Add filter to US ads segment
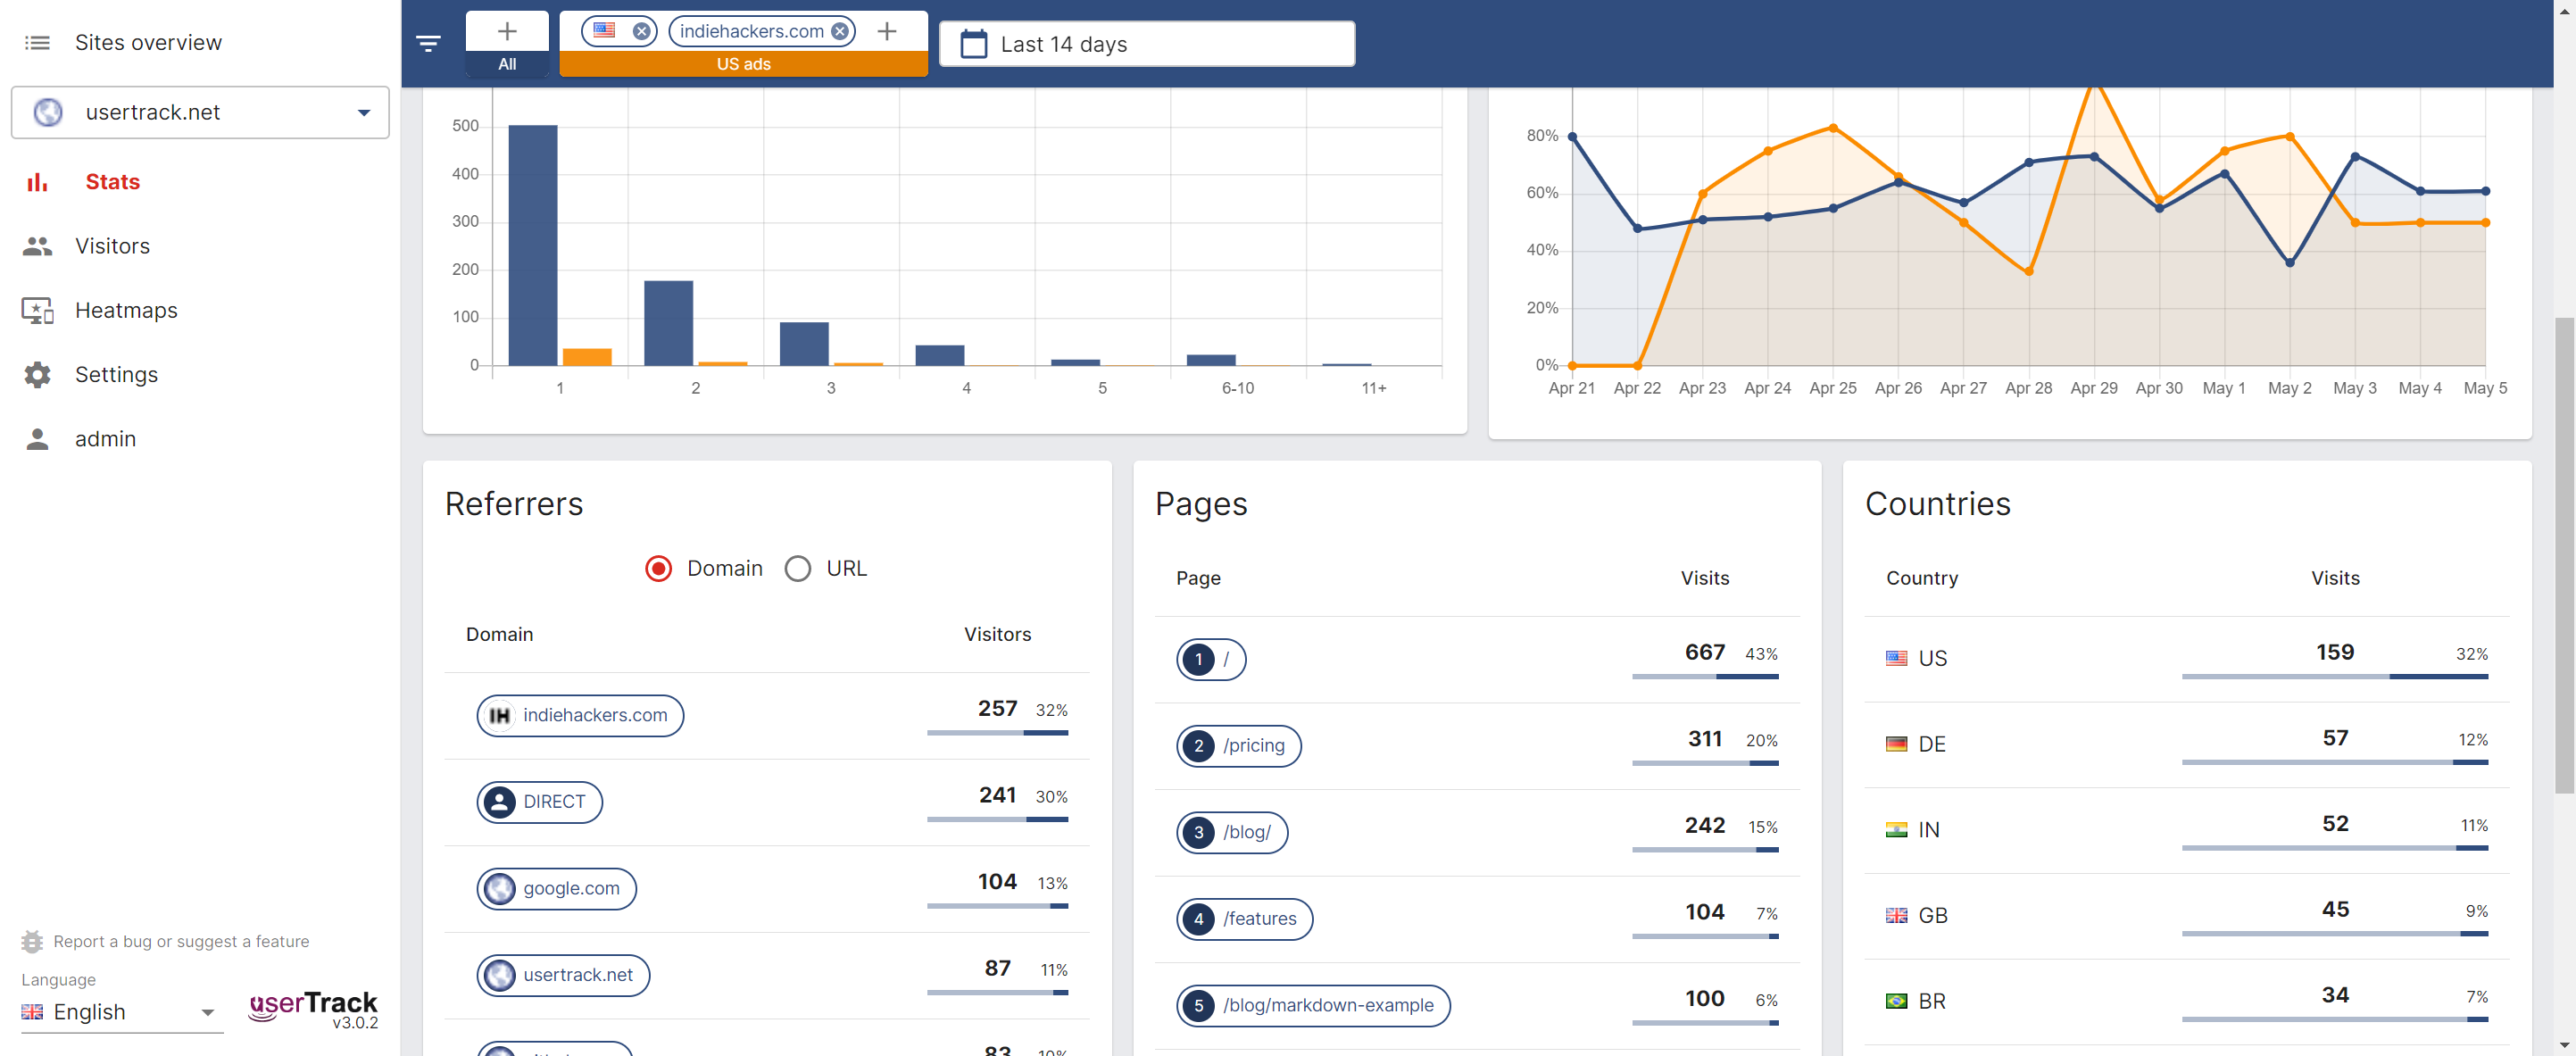Image resolution: width=2576 pixels, height=1056 pixels. [x=887, y=32]
